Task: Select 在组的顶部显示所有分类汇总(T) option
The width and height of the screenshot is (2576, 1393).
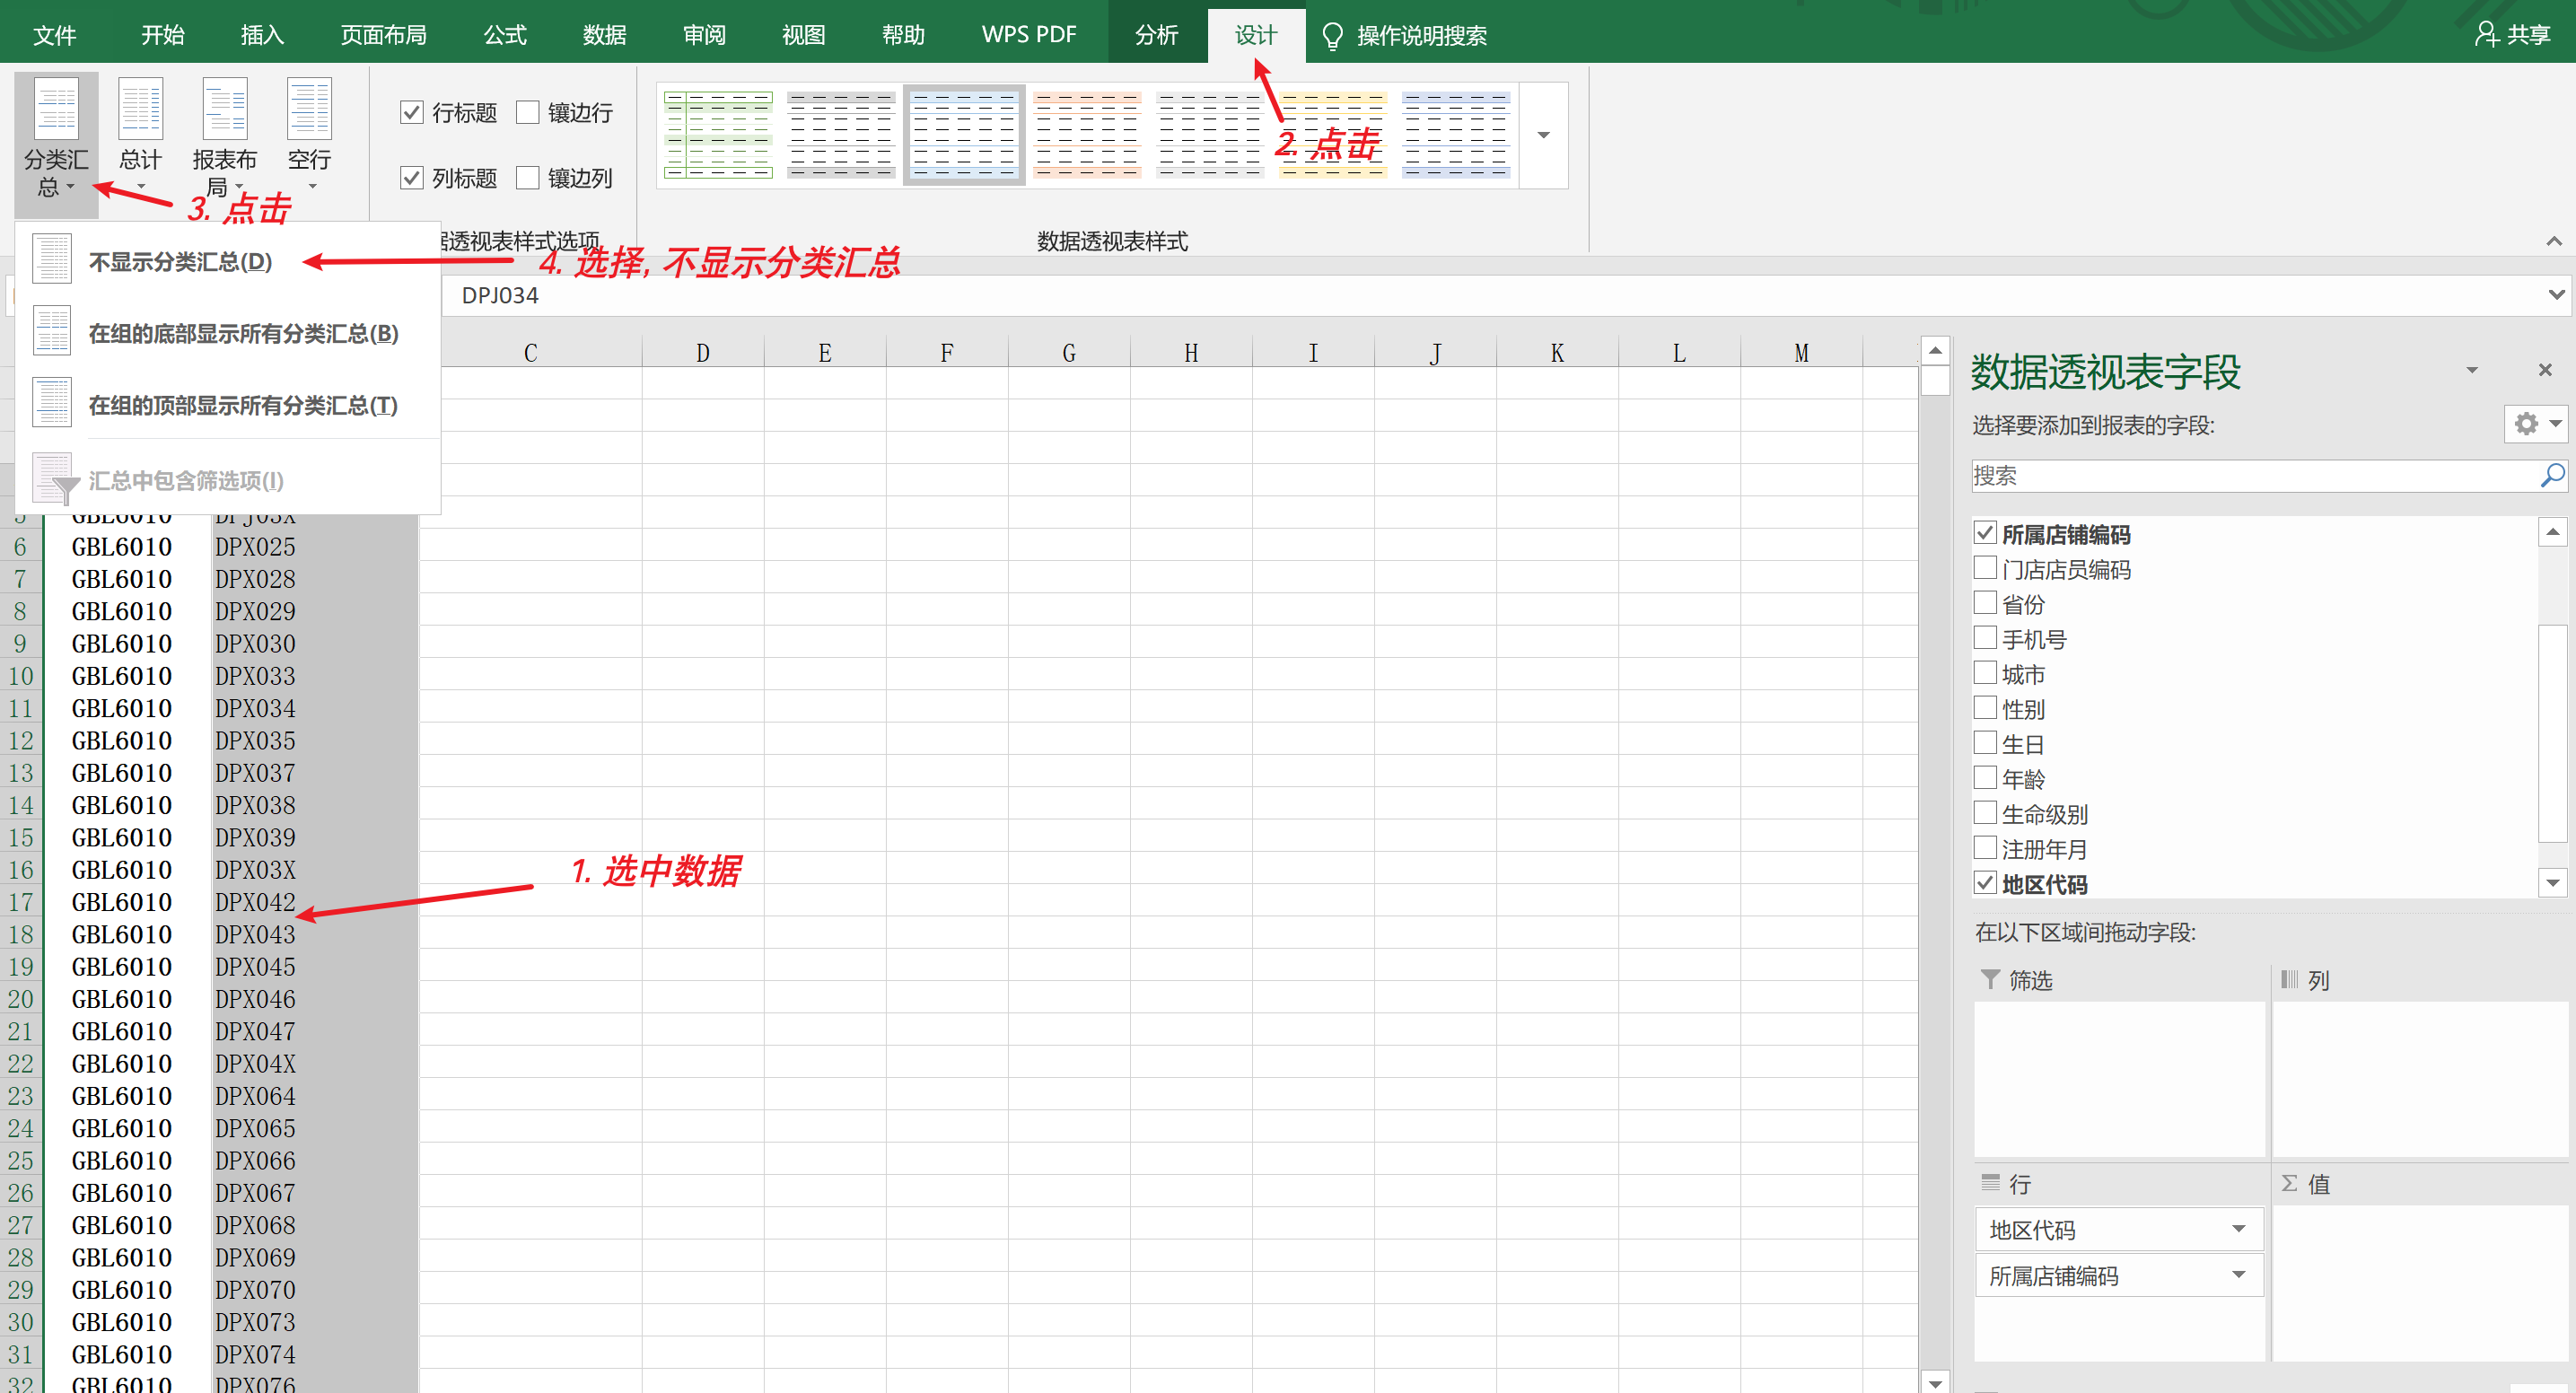Action: click(x=243, y=406)
